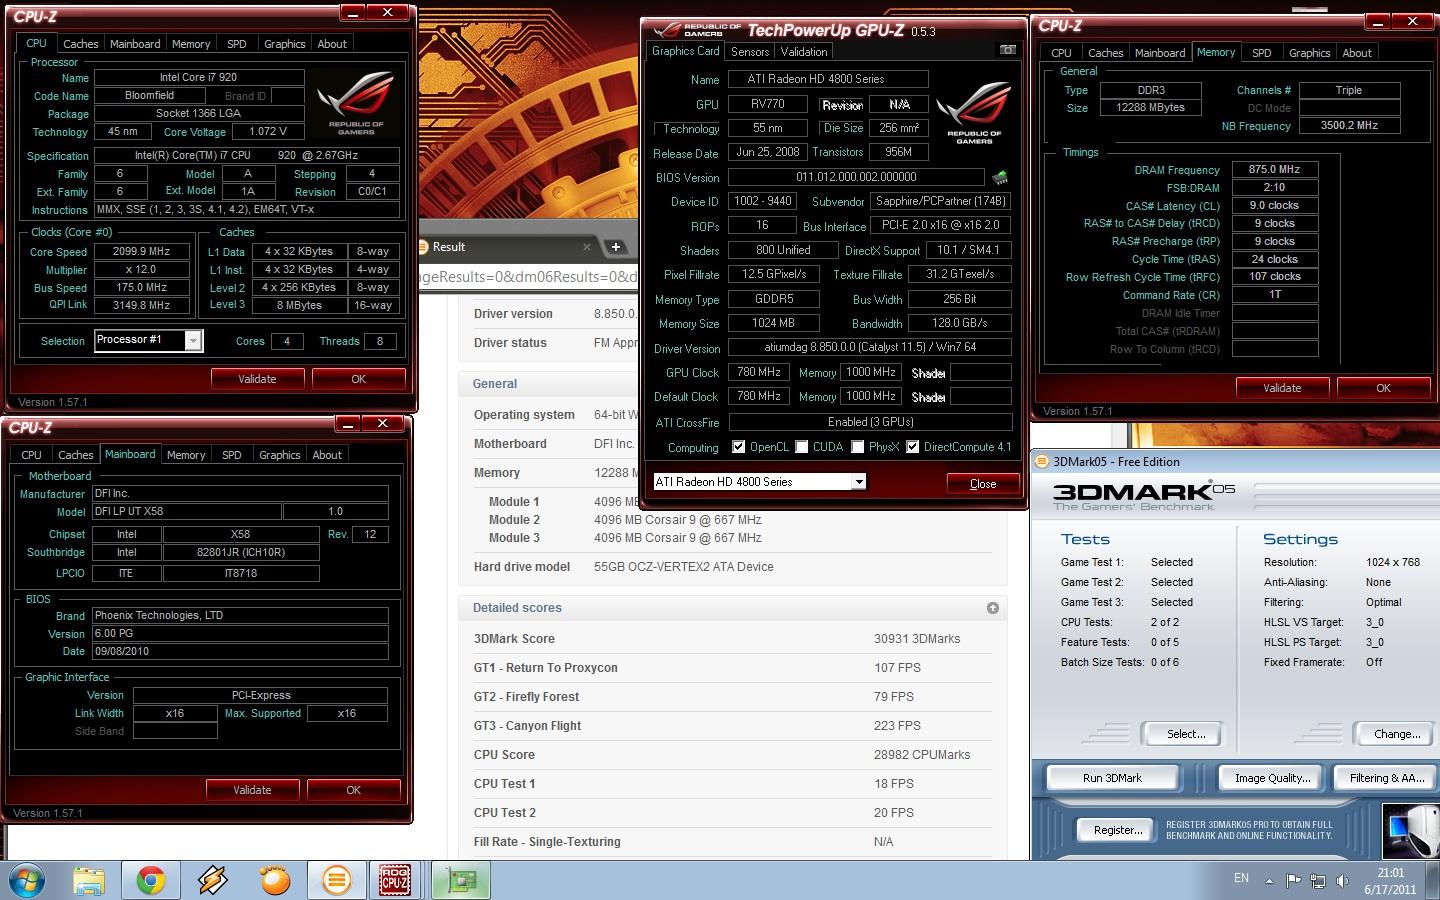1440x900 pixels.
Task: Click the GT3 - Canyon Flight row label
Action: pyautogui.click(x=527, y=726)
